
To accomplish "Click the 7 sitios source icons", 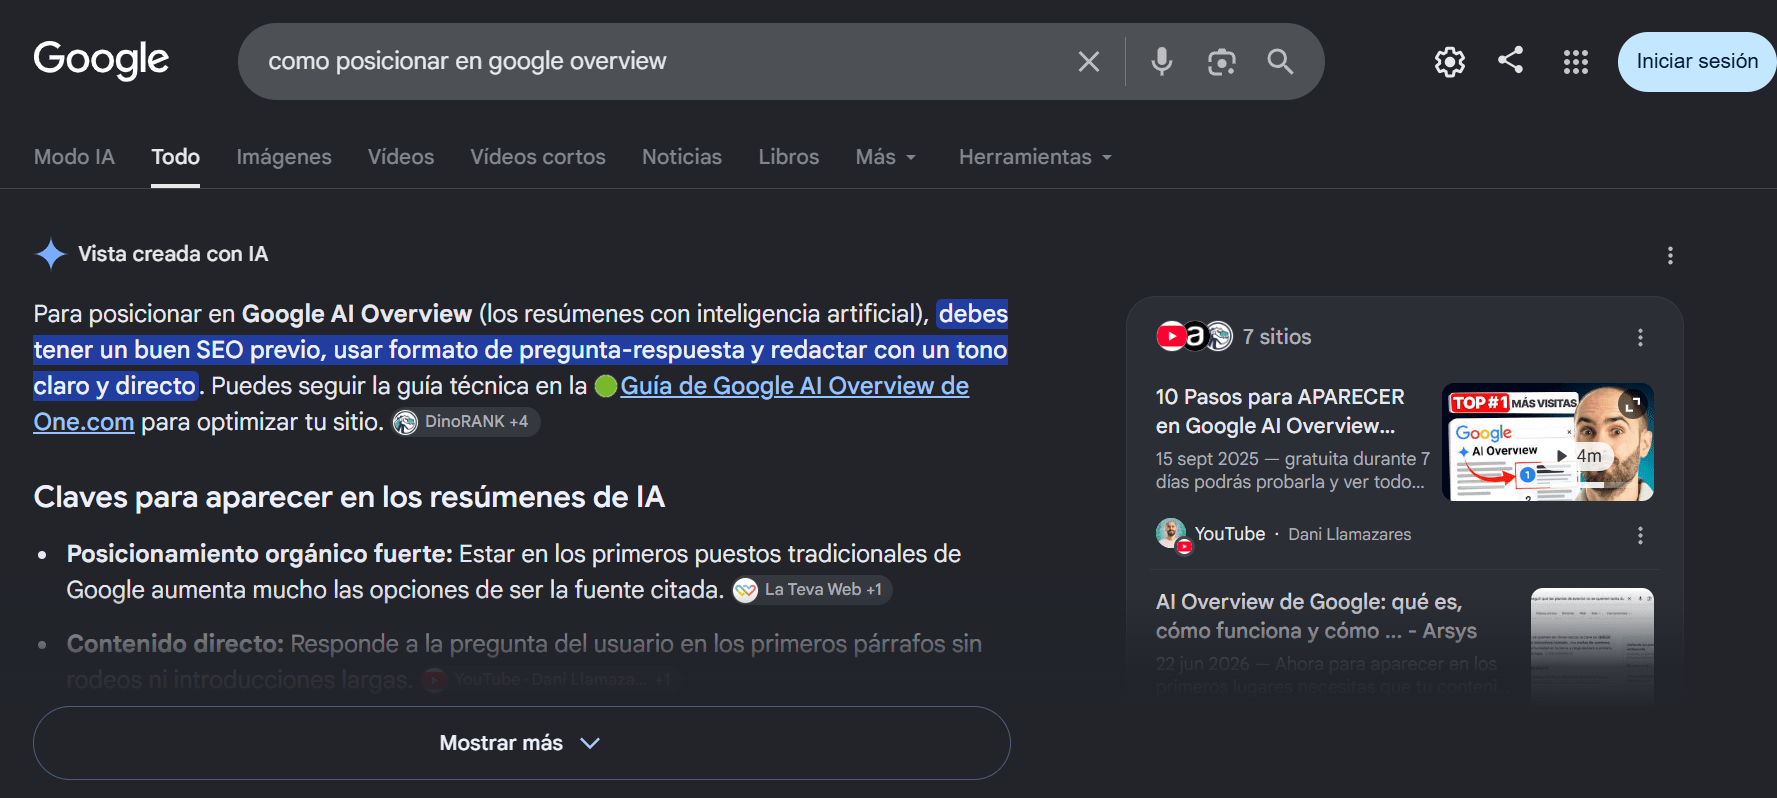I will click(x=1194, y=336).
